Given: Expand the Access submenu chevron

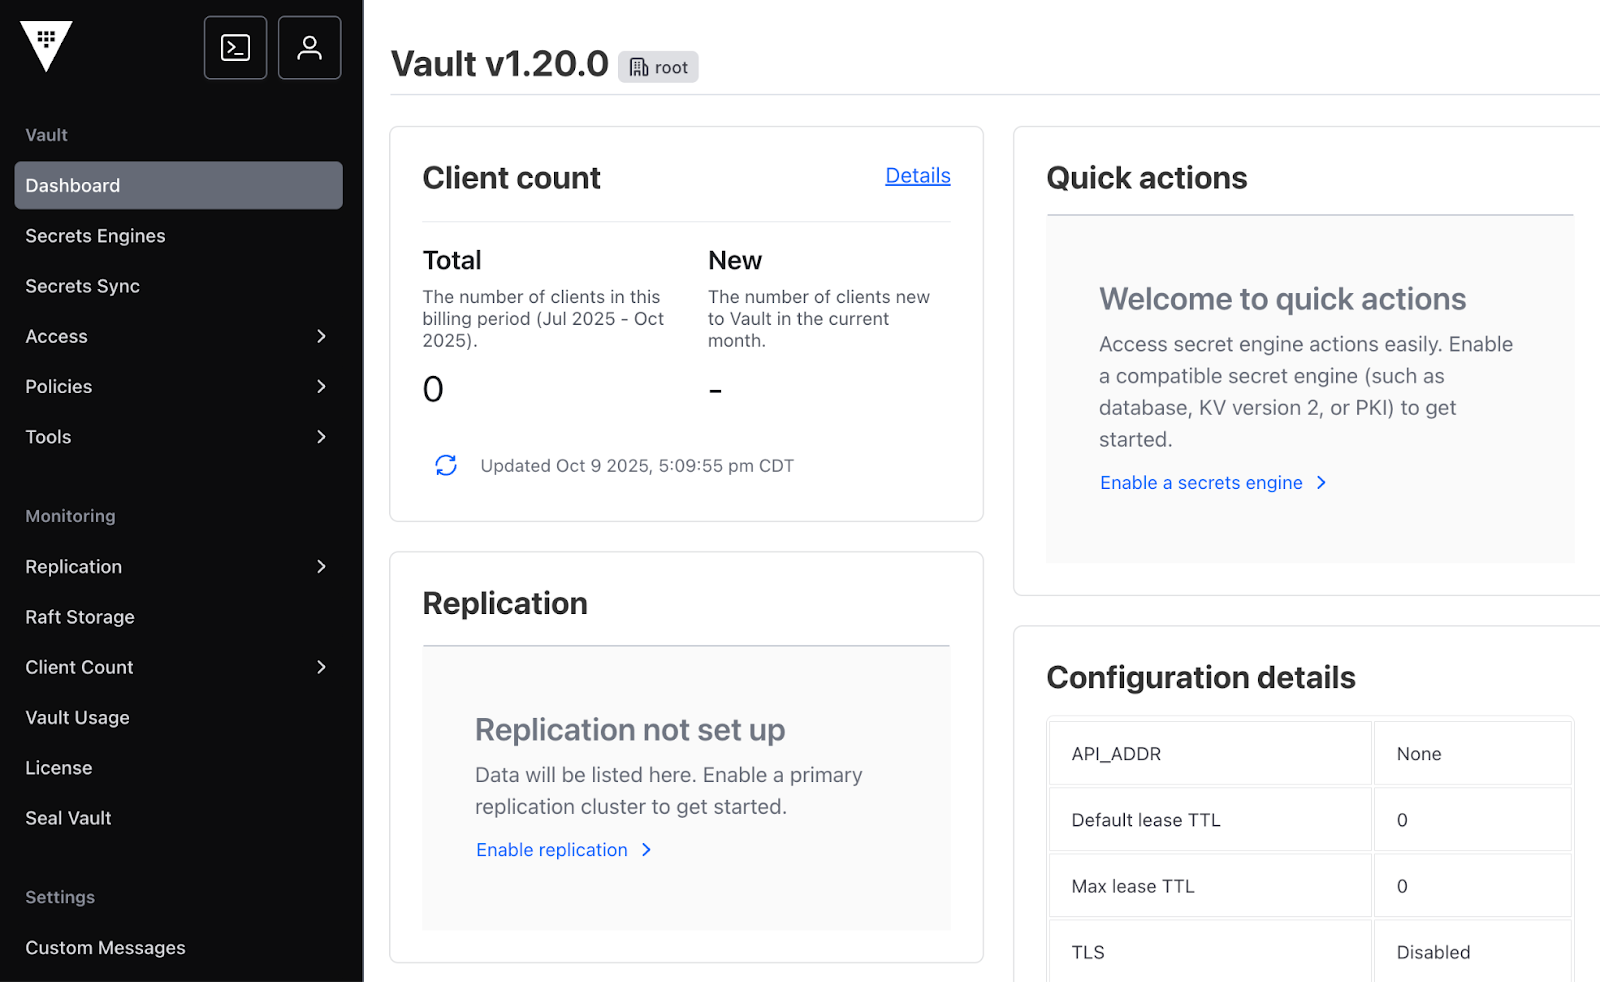Looking at the screenshot, I should [x=321, y=336].
